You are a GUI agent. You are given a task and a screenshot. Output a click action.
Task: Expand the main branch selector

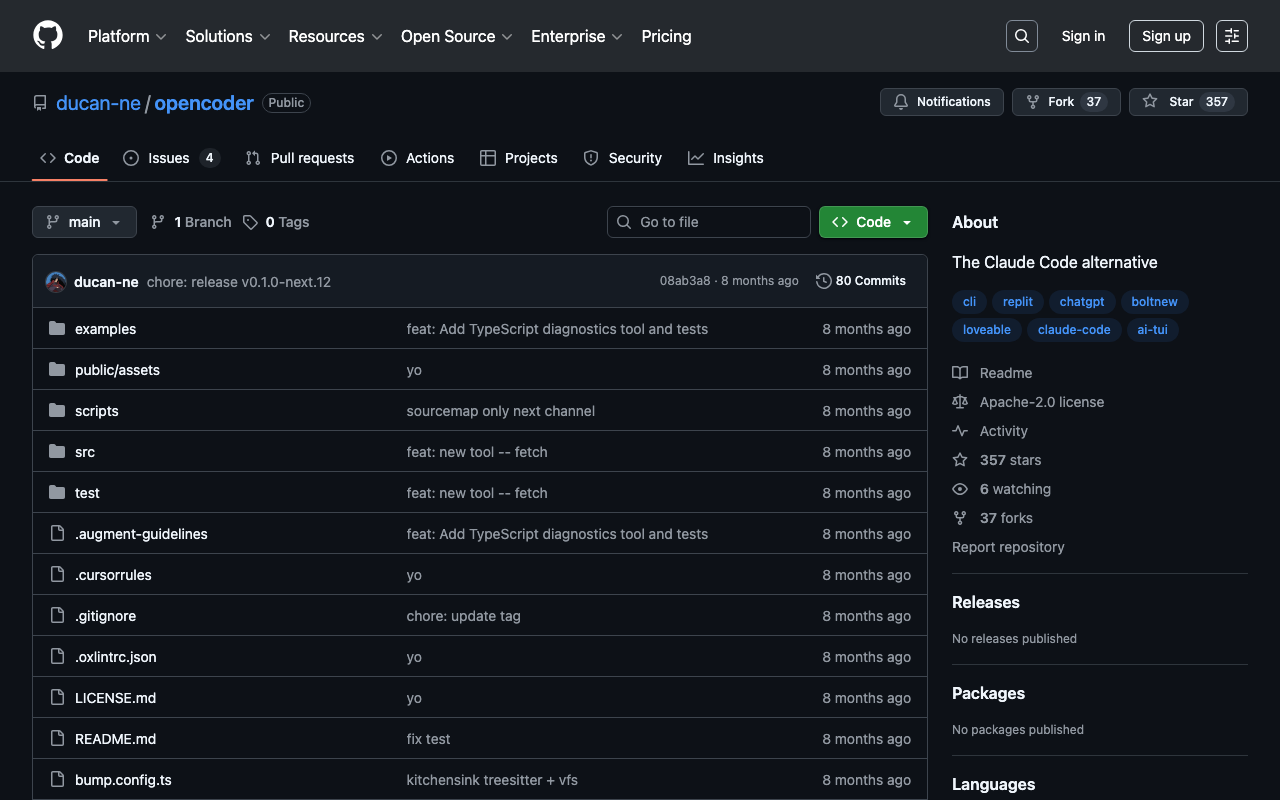(84, 222)
